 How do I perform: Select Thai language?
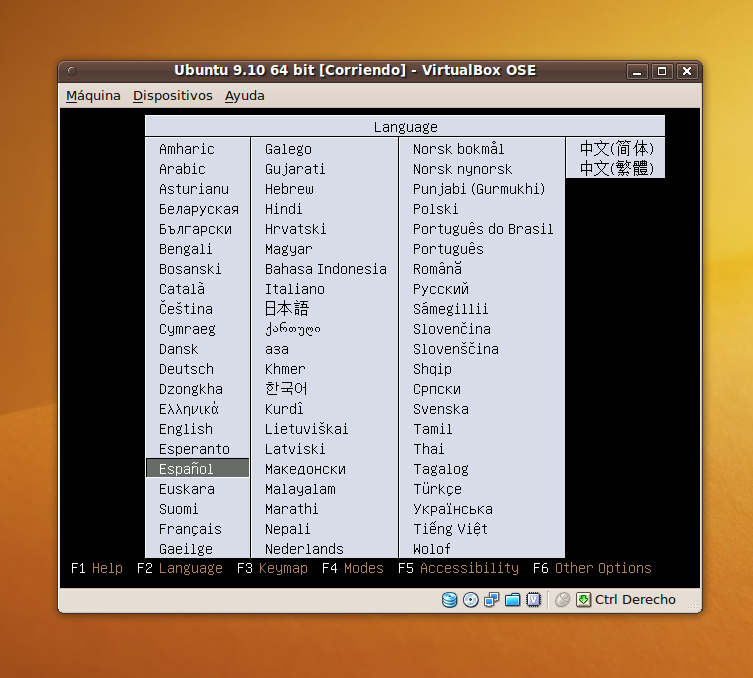(429, 449)
